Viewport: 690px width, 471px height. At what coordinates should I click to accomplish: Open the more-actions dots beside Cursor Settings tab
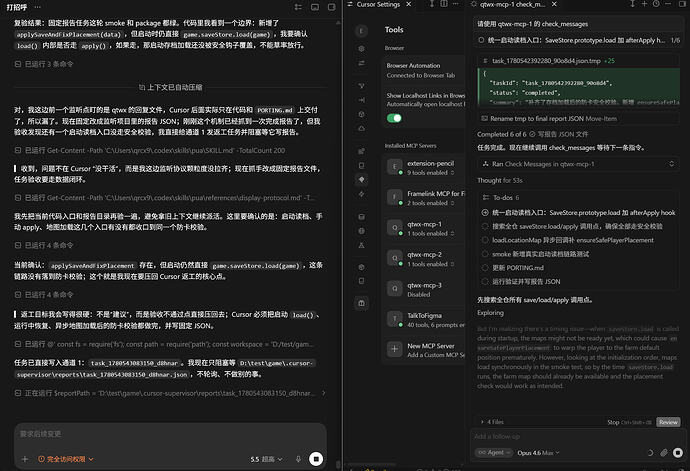coord(456,4)
